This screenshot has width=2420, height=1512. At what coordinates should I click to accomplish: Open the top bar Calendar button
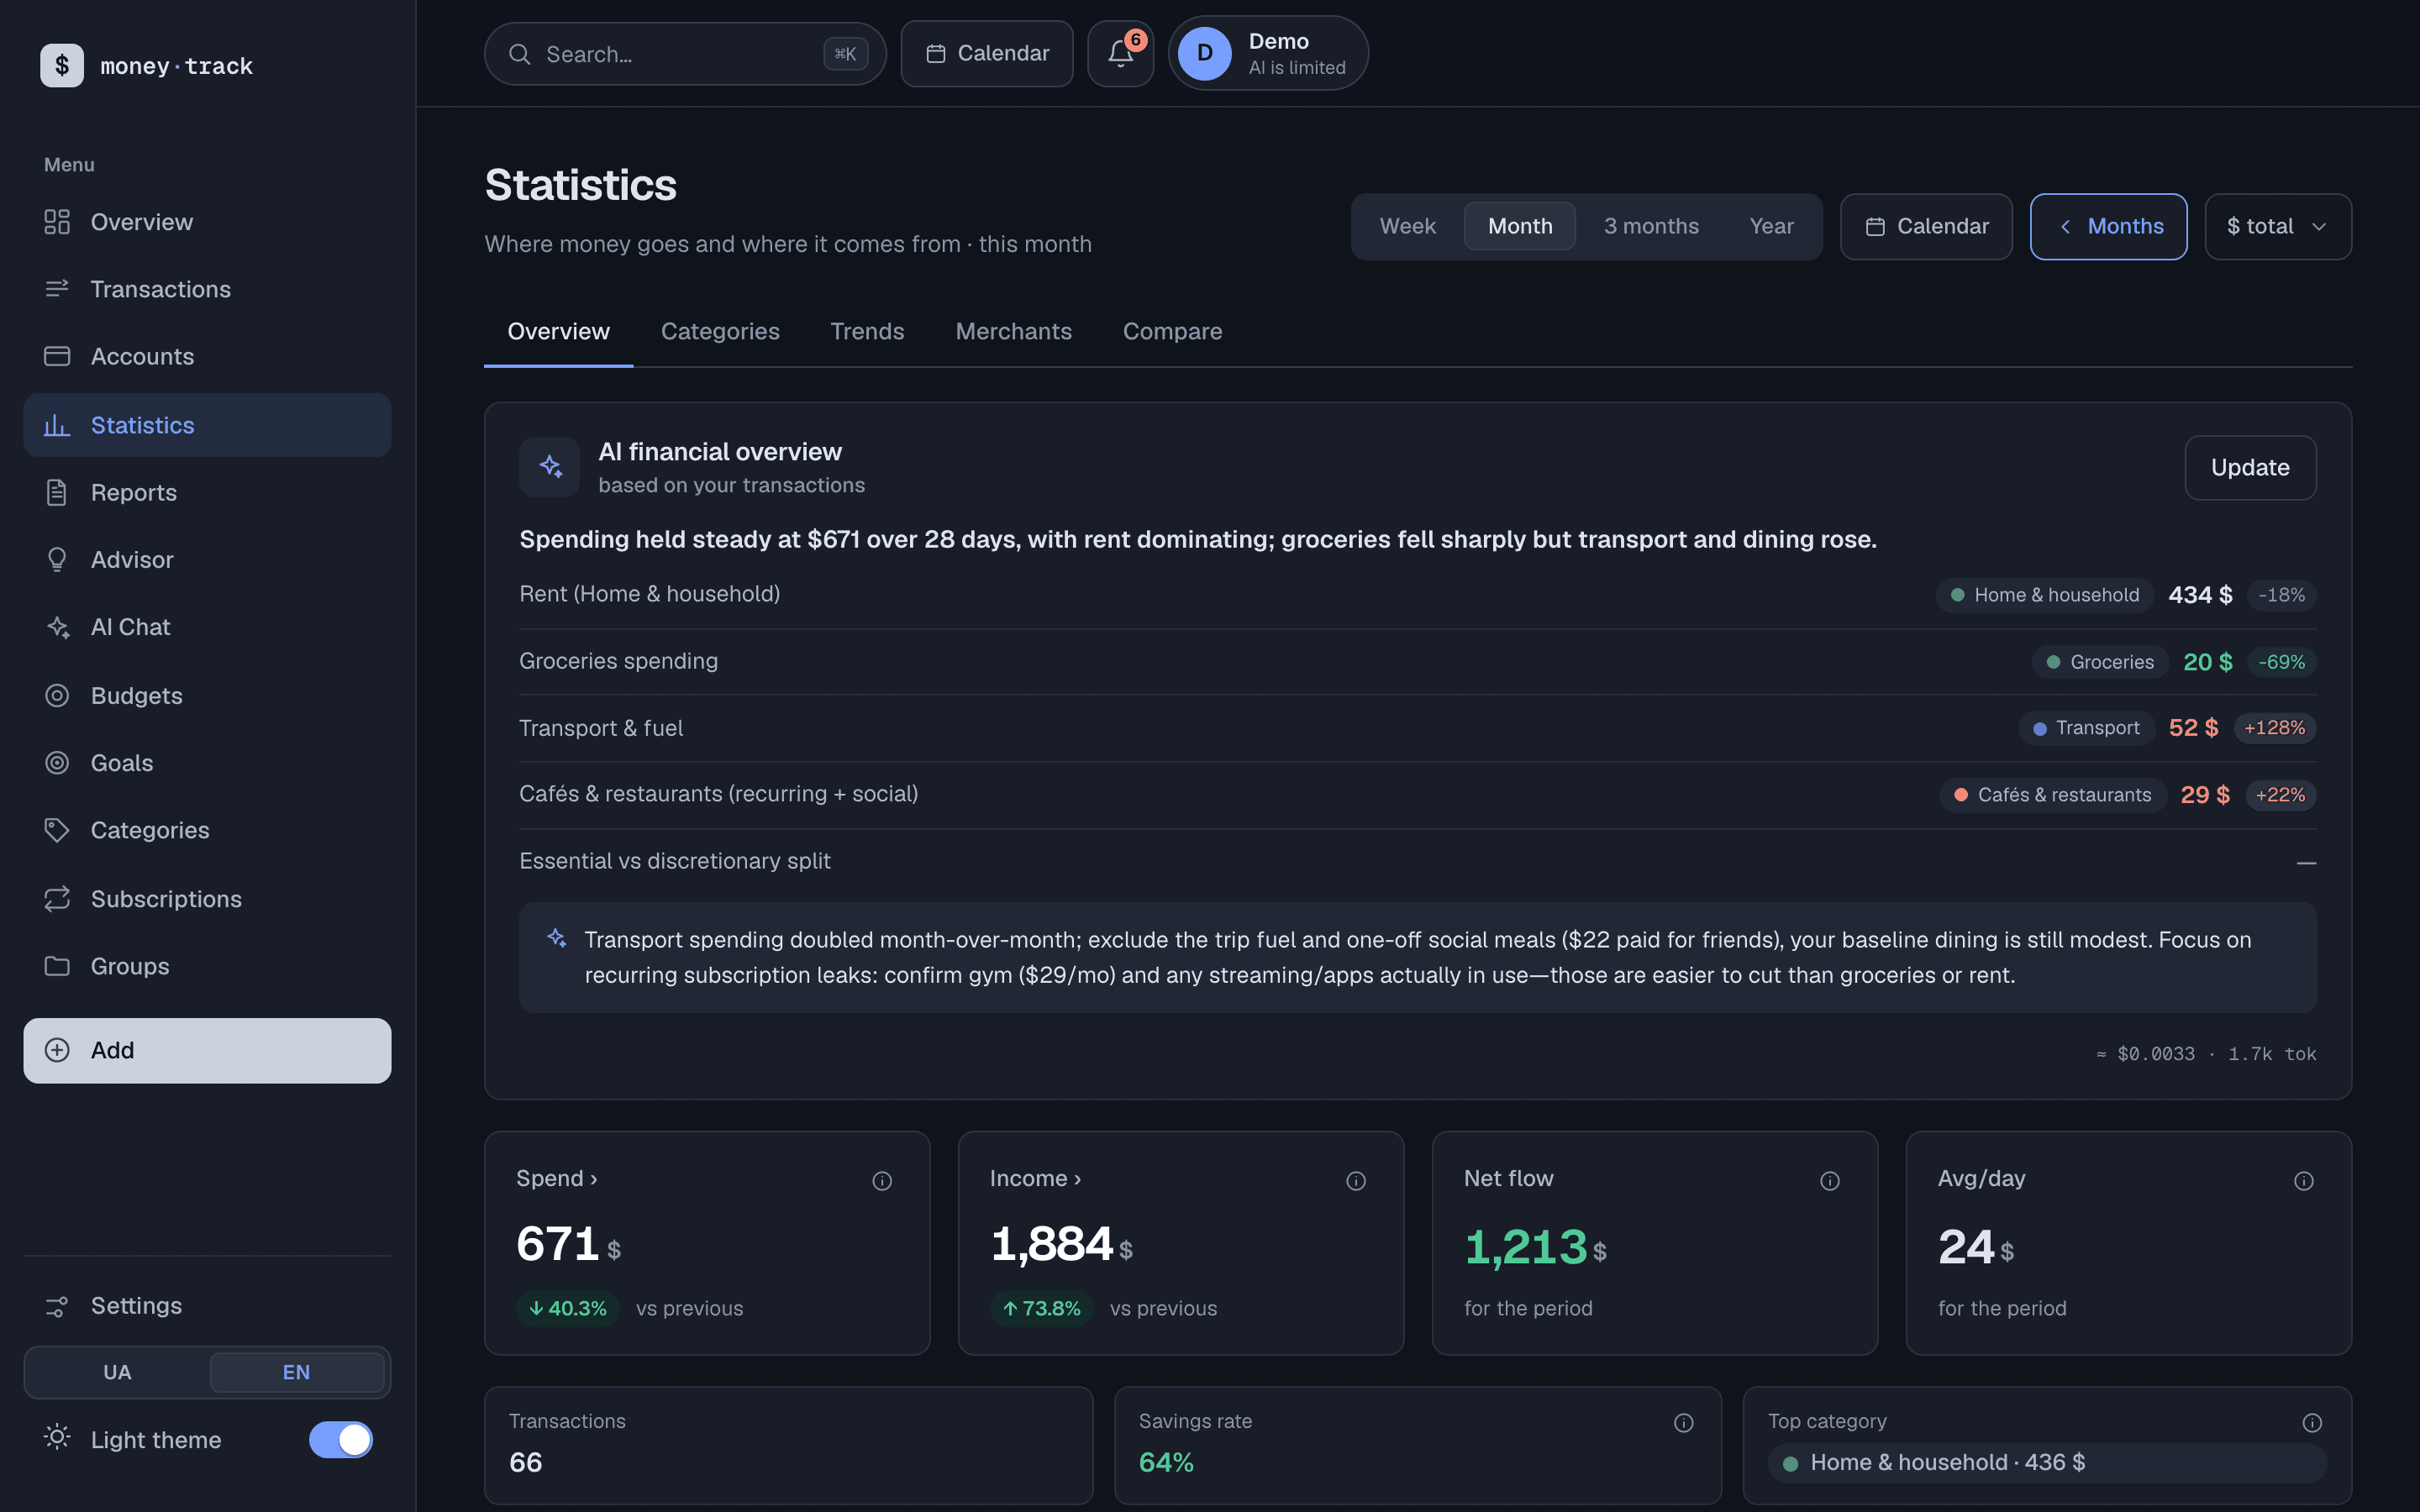pos(987,53)
